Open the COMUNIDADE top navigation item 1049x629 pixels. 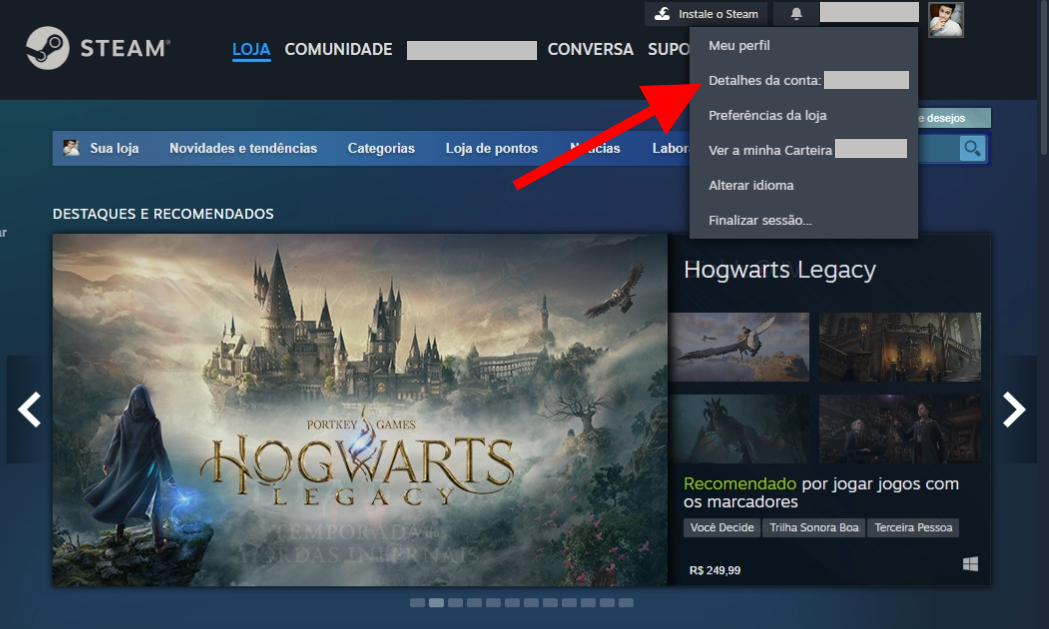pyautogui.click(x=339, y=50)
